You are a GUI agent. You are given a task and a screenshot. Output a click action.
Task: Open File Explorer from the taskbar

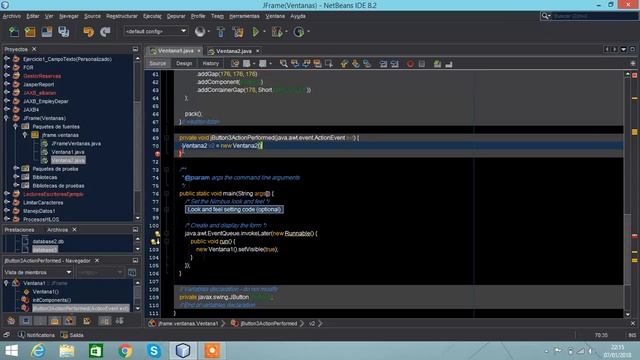67,351
